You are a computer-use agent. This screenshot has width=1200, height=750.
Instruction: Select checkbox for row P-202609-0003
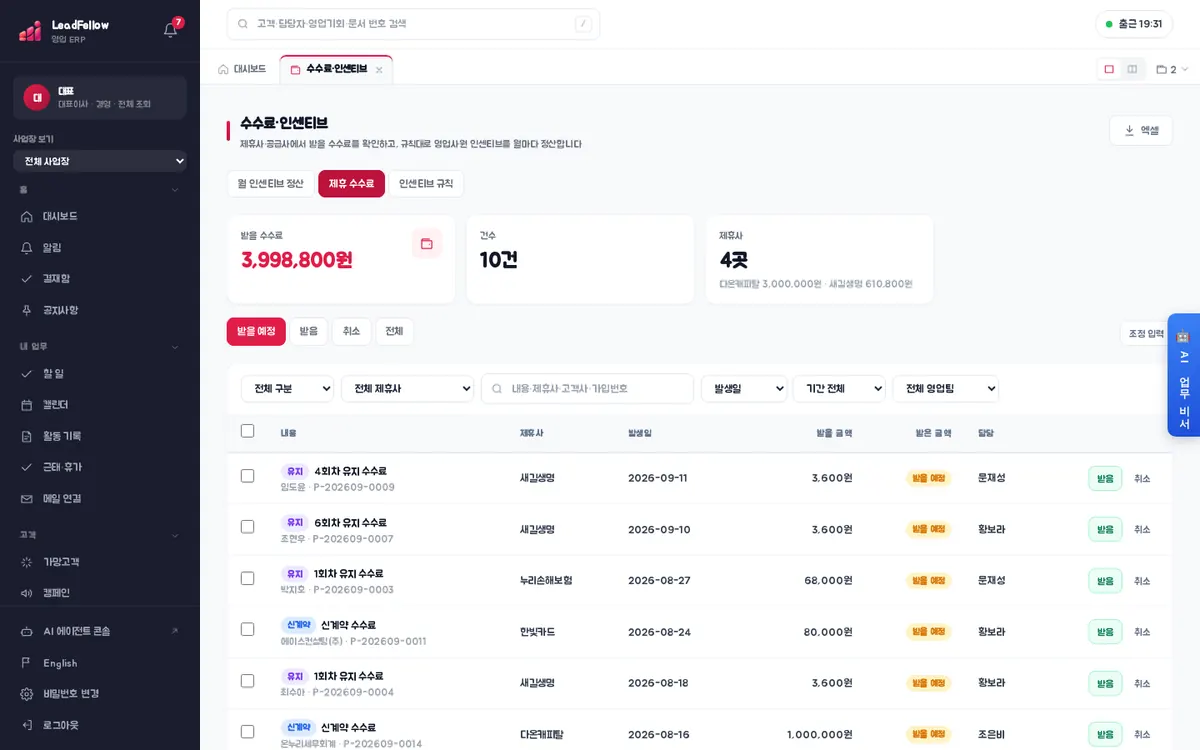coord(248,579)
